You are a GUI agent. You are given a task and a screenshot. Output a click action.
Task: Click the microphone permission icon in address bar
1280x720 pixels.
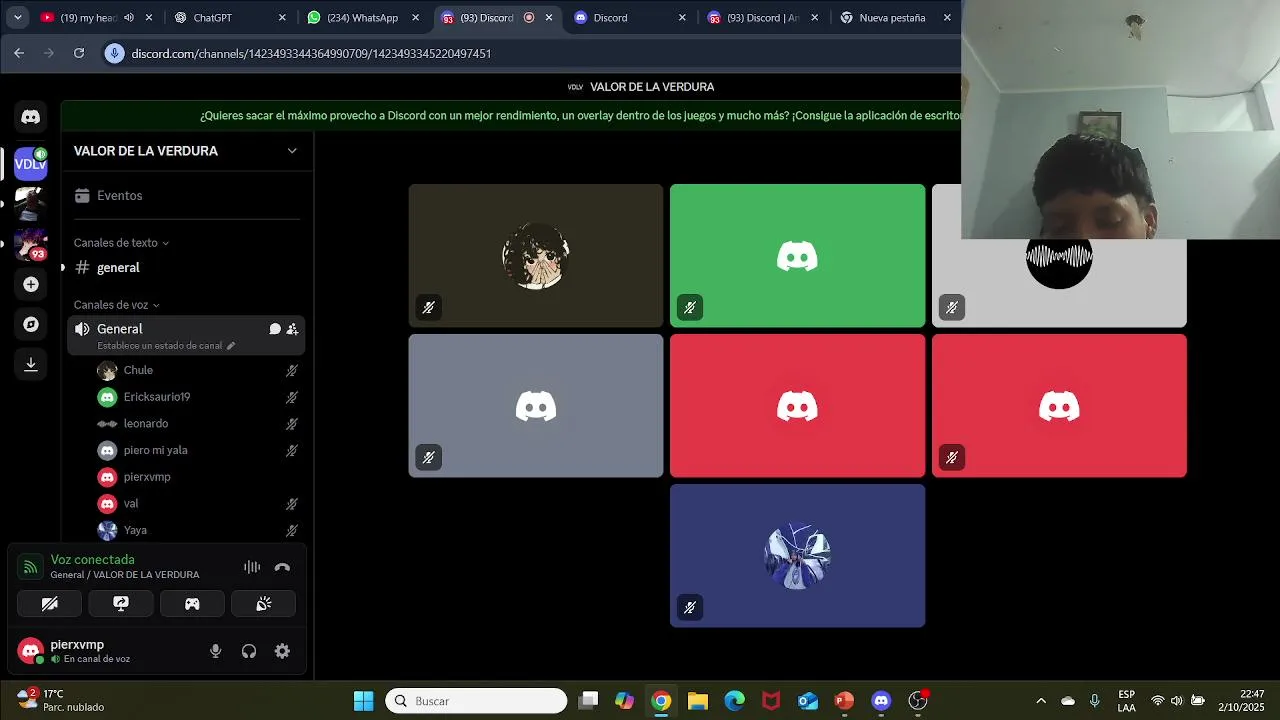click(114, 53)
